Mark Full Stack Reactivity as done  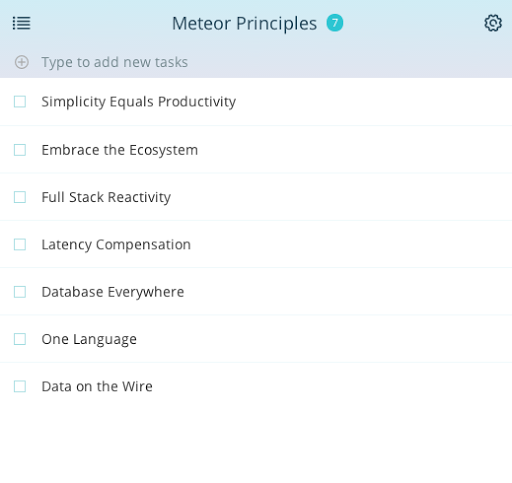click(20, 197)
